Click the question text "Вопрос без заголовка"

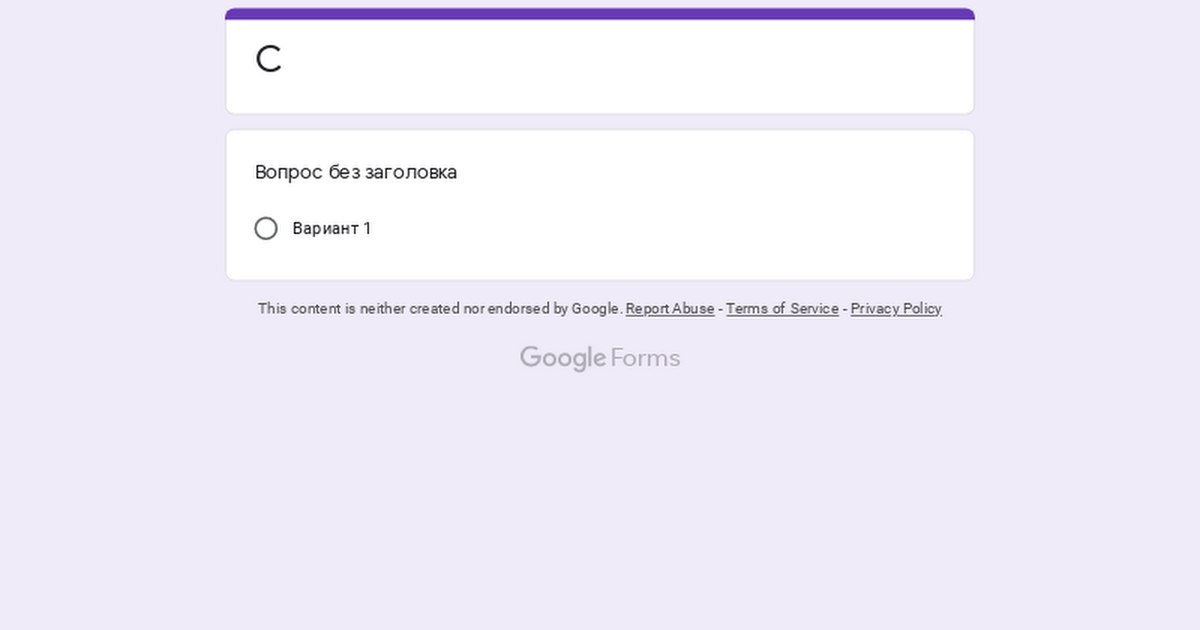(x=356, y=172)
